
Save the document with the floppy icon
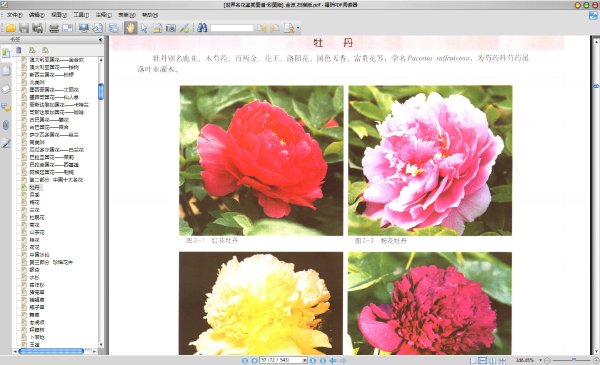24,28
